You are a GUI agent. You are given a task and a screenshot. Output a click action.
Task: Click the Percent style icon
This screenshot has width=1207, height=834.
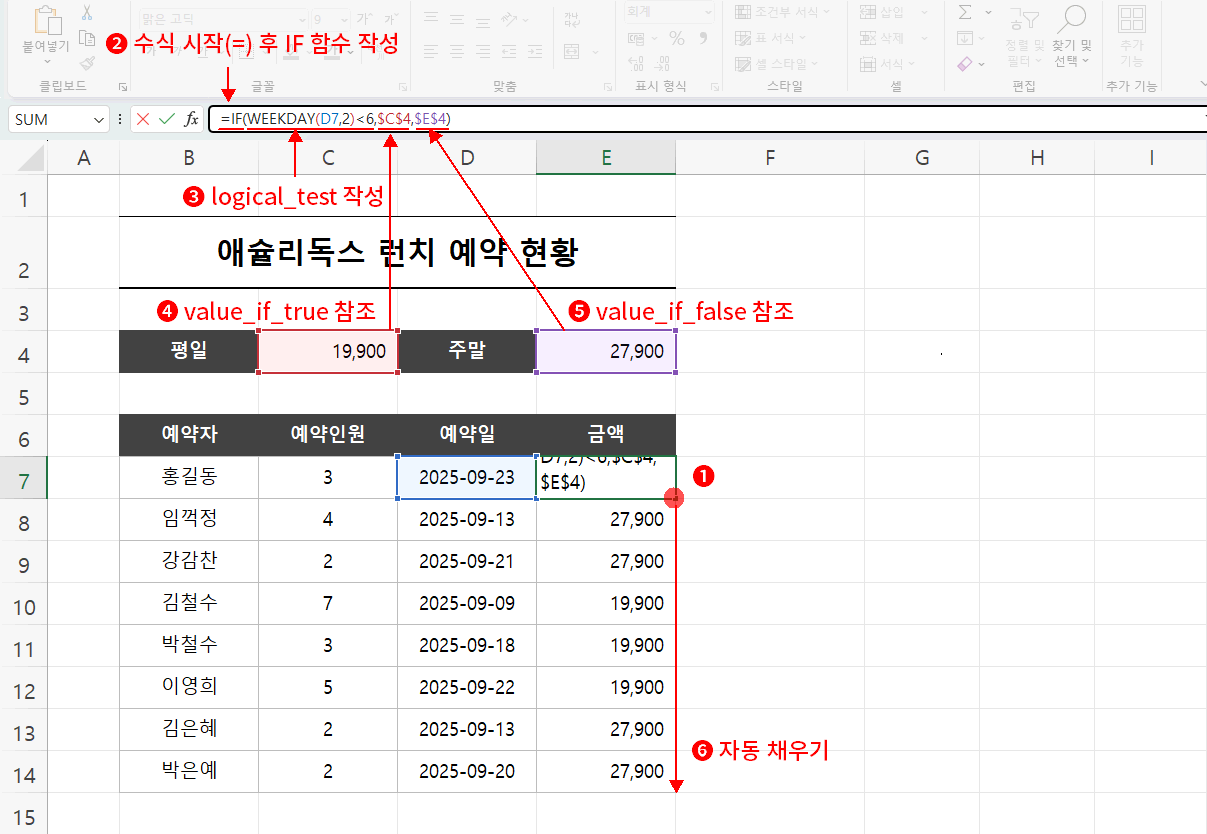[677, 38]
